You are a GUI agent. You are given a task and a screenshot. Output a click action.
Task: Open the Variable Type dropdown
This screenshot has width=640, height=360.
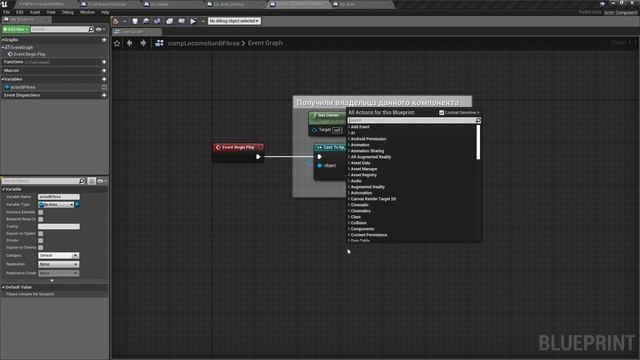tap(56, 204)
